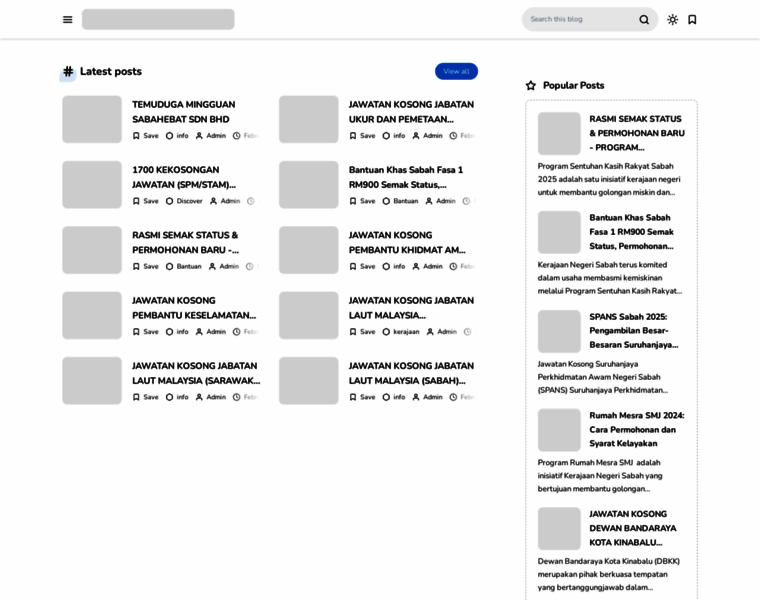This screenshot has width=760, height=600.
Task: Open JABATAN LAUT MALAYSIA (SABAH) title
Action: (411, 373)
